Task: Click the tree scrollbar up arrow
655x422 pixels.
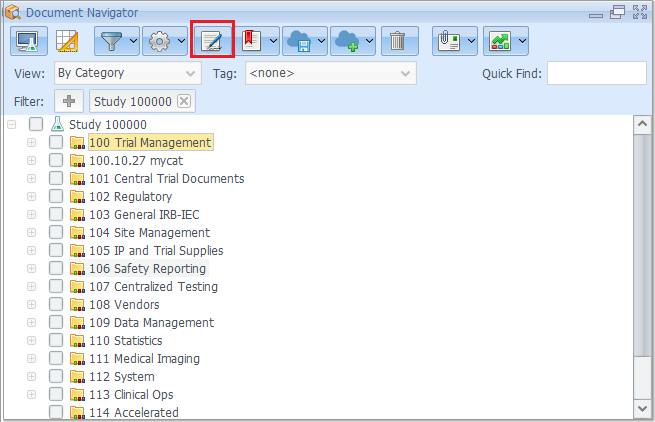Action: [642, 125]
